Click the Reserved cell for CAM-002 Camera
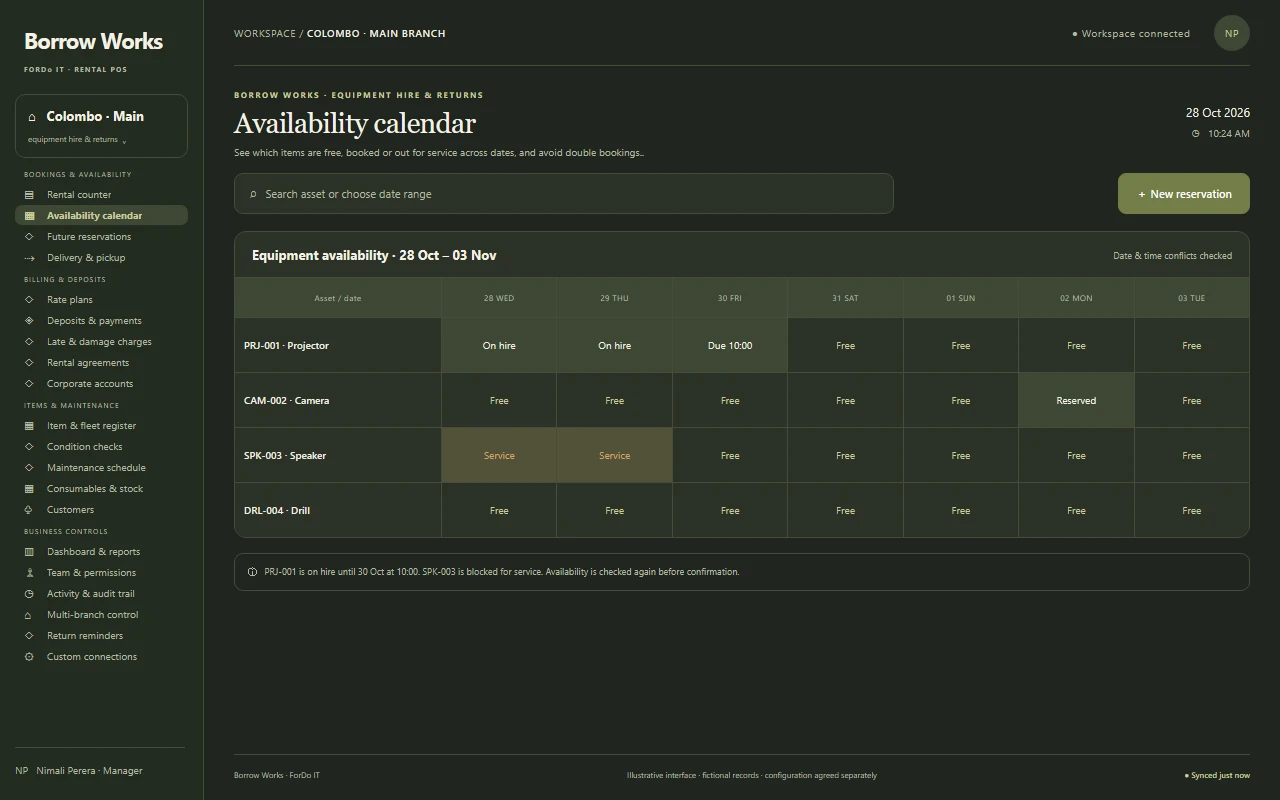Screen dimensions: 1280x800 click(x=1076, y=401)
